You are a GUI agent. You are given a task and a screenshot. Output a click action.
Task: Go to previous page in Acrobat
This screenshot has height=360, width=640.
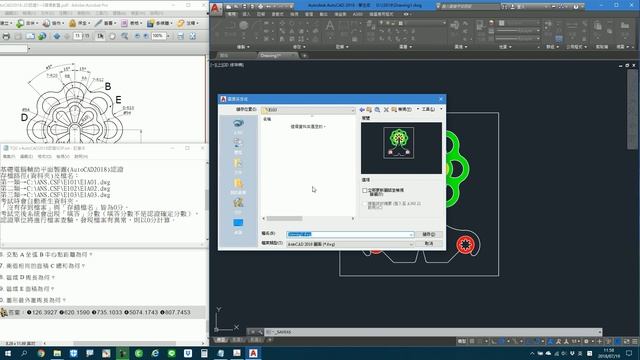point(57,36)
